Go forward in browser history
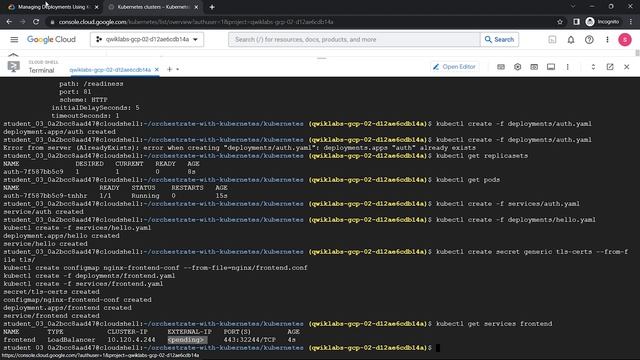The image size is (640, 360). point(23,22)
